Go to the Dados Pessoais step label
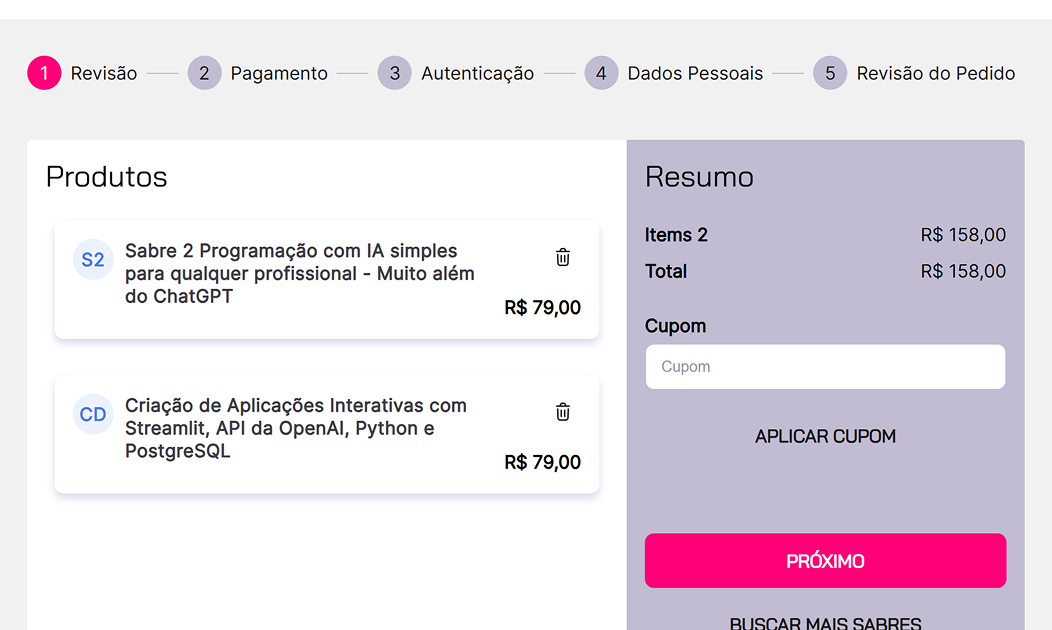This screenshot has width=1052, height=630. [x=695, y=73]
